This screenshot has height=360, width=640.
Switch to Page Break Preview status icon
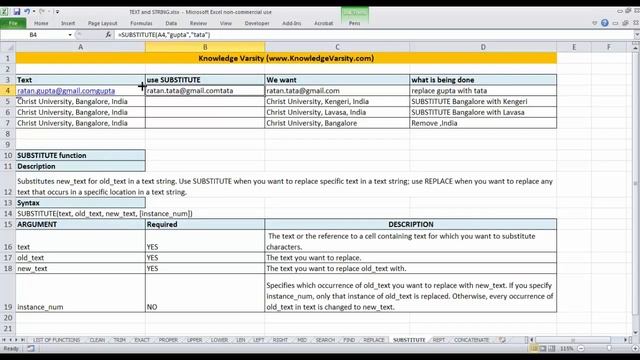551,349
